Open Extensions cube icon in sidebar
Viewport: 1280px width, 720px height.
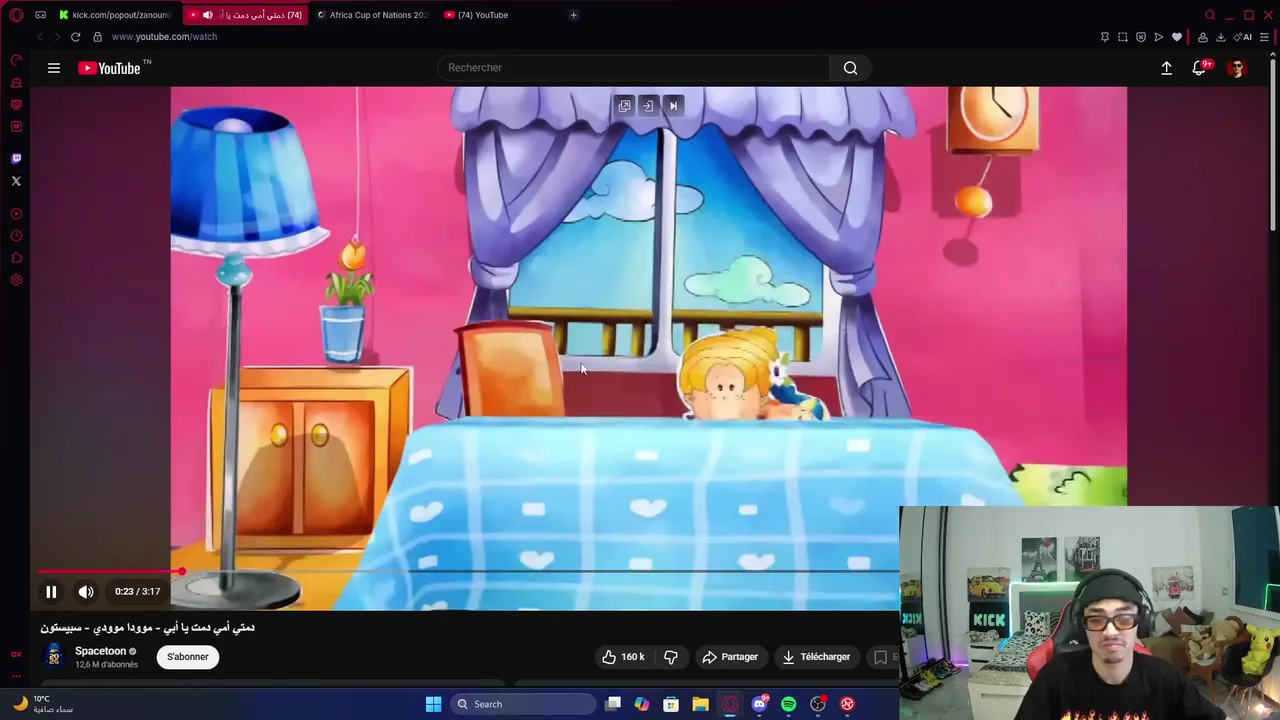(16, 258)
